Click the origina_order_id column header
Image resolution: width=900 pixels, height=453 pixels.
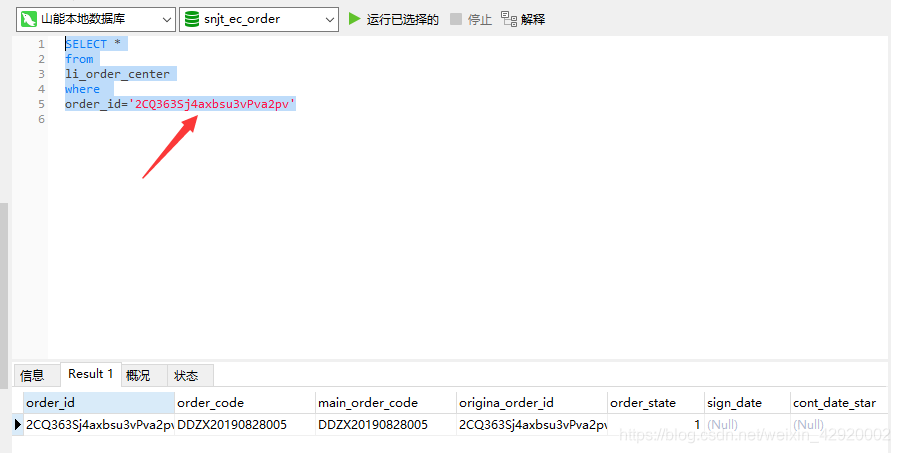click(x=532, y=402)
